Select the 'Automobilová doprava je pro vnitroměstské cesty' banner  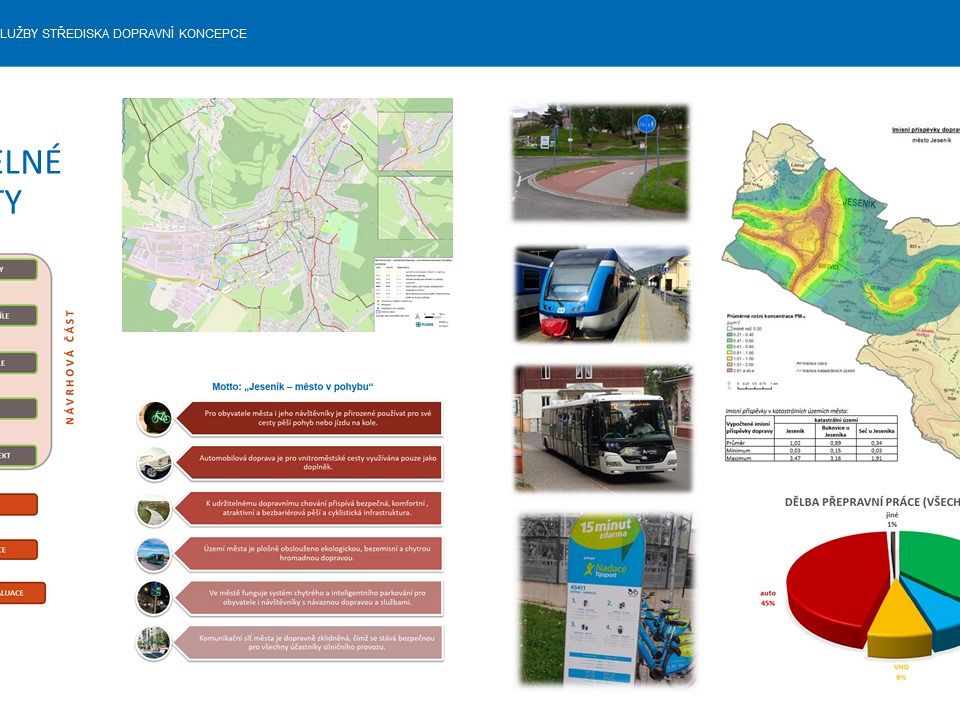(x=309, y=462)
